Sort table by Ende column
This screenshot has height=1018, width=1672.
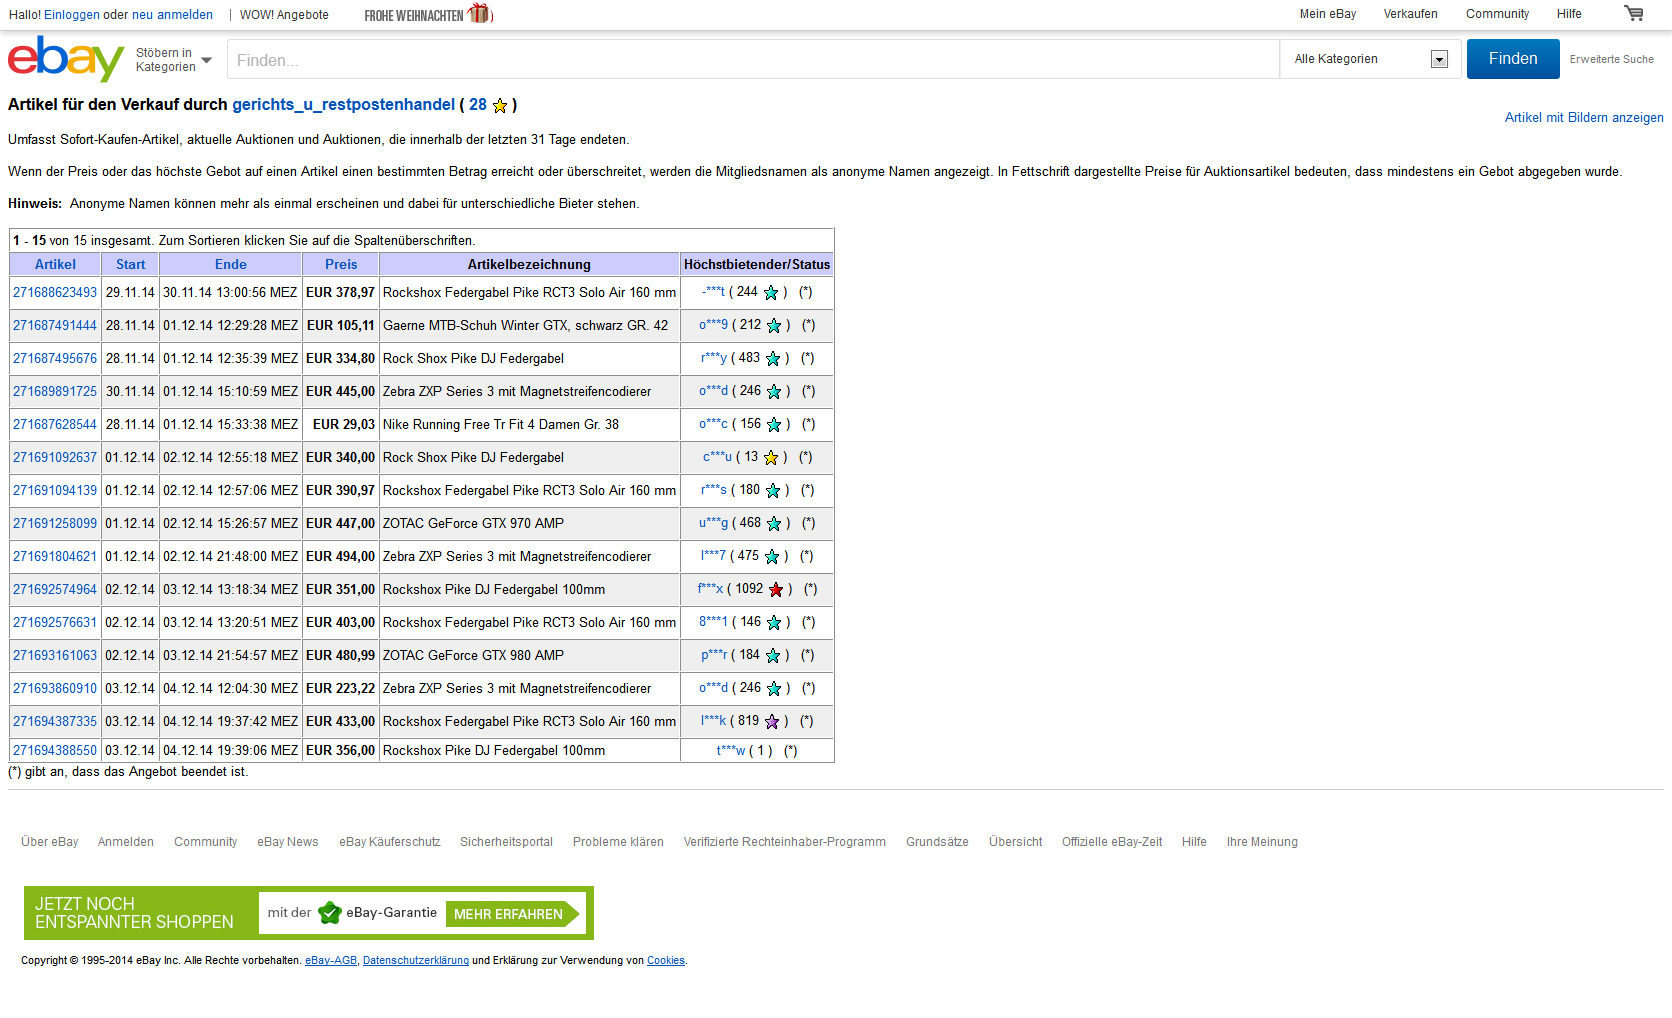pos(230,264)
